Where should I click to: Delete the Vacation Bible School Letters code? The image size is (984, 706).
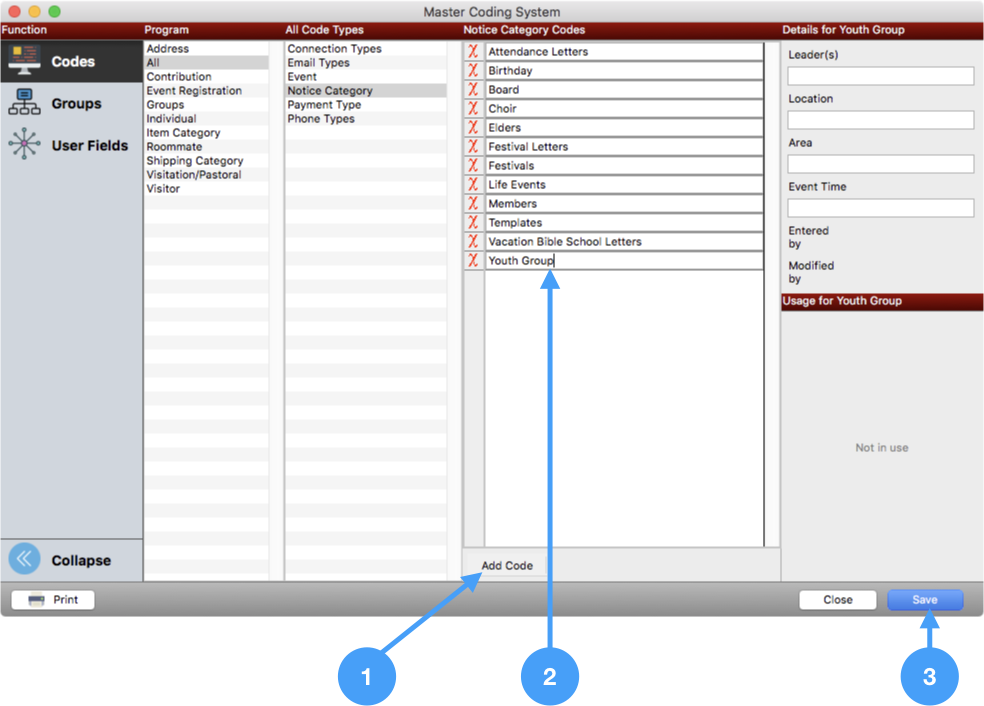click(473, 241)
